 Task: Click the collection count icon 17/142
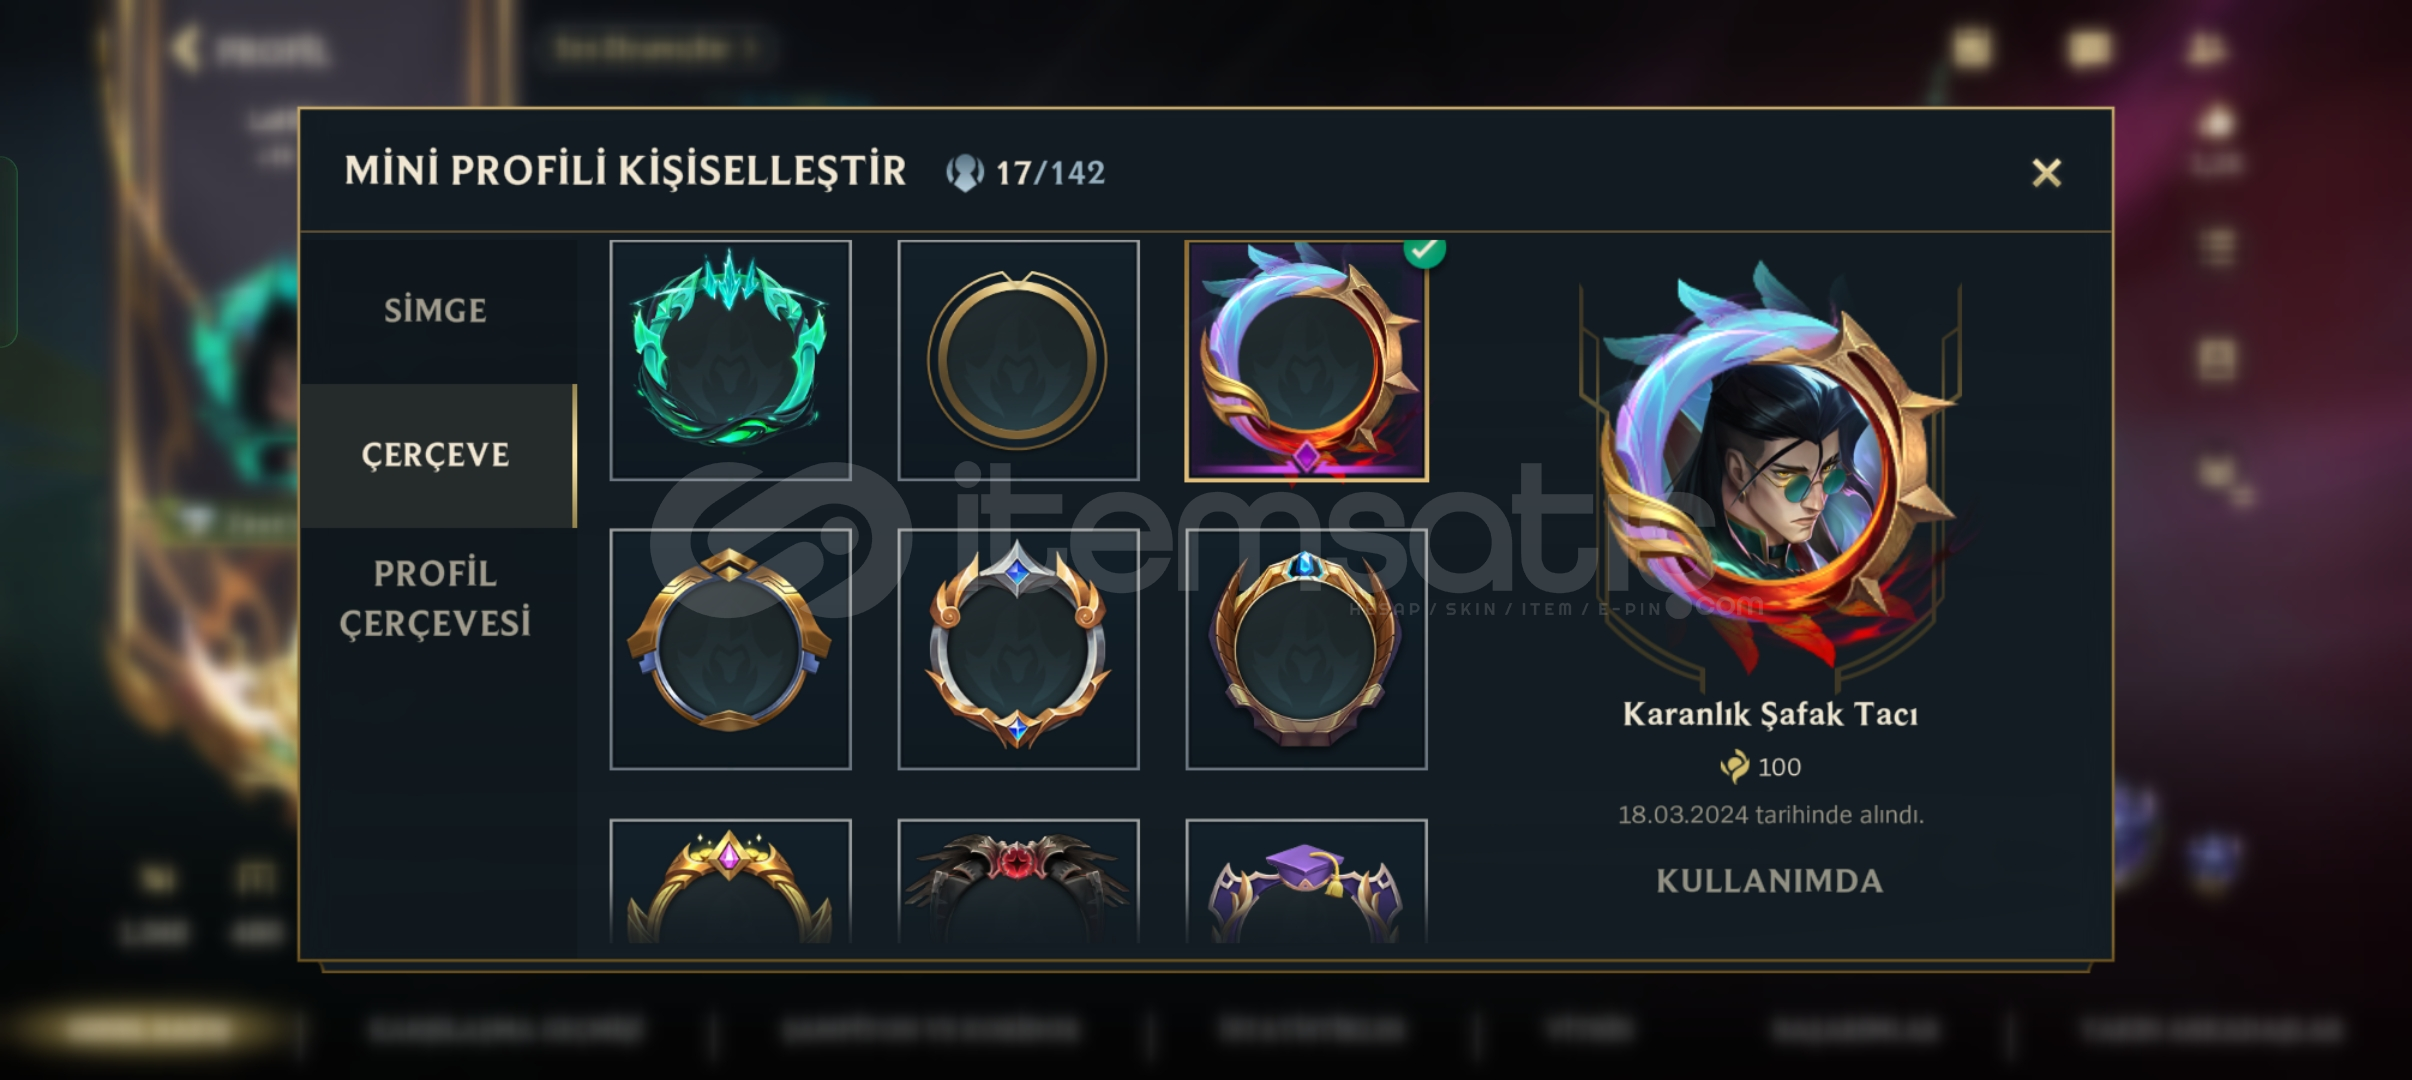[965, 173]
